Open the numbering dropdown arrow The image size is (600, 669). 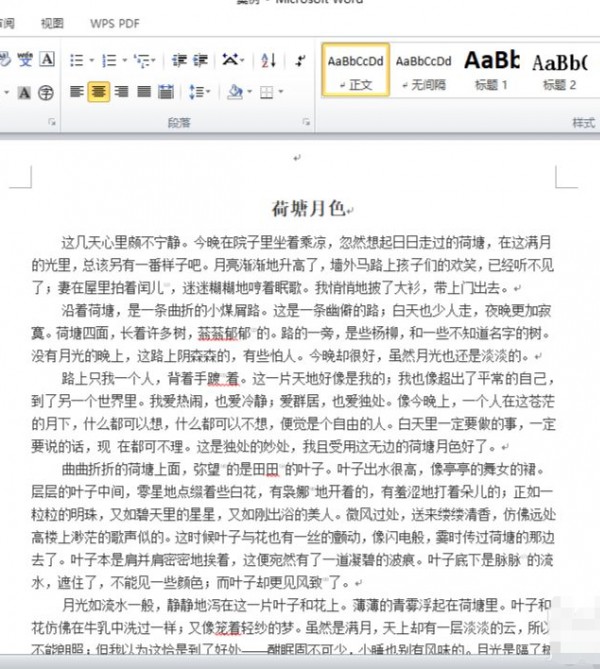pyautogui.click(x=125, y=60)
